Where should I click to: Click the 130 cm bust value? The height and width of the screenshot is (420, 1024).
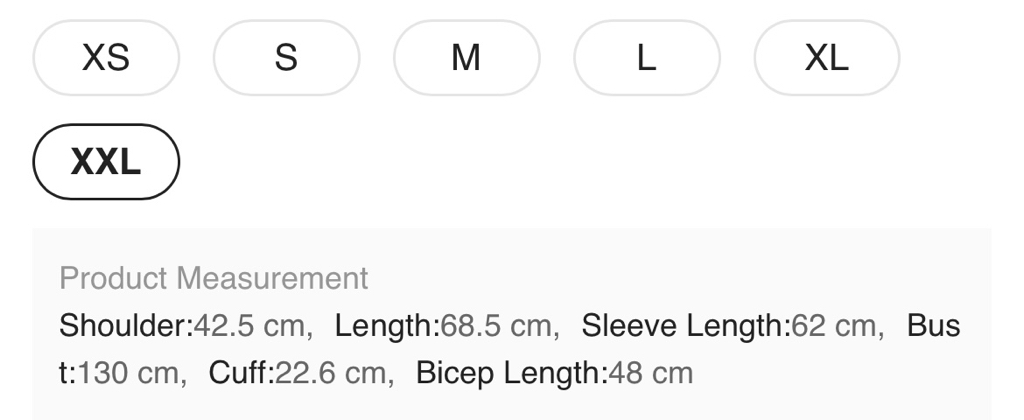coord(127,374)
